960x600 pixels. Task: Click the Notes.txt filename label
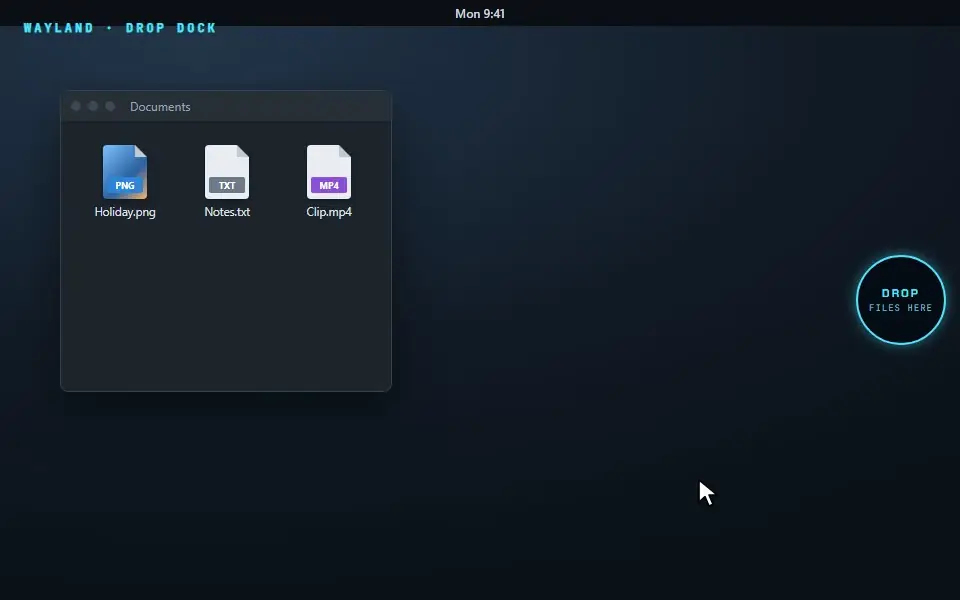pos(227,212)
